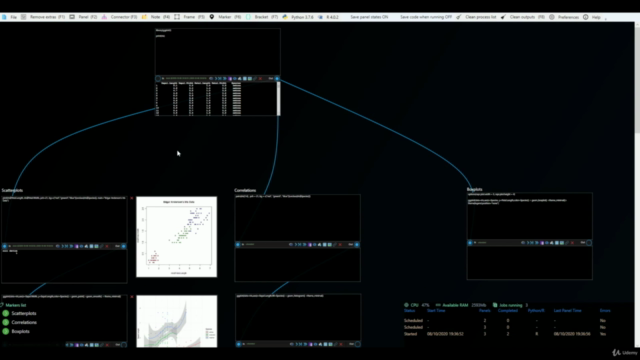Toggle Save panel states ON

(369, 17)
